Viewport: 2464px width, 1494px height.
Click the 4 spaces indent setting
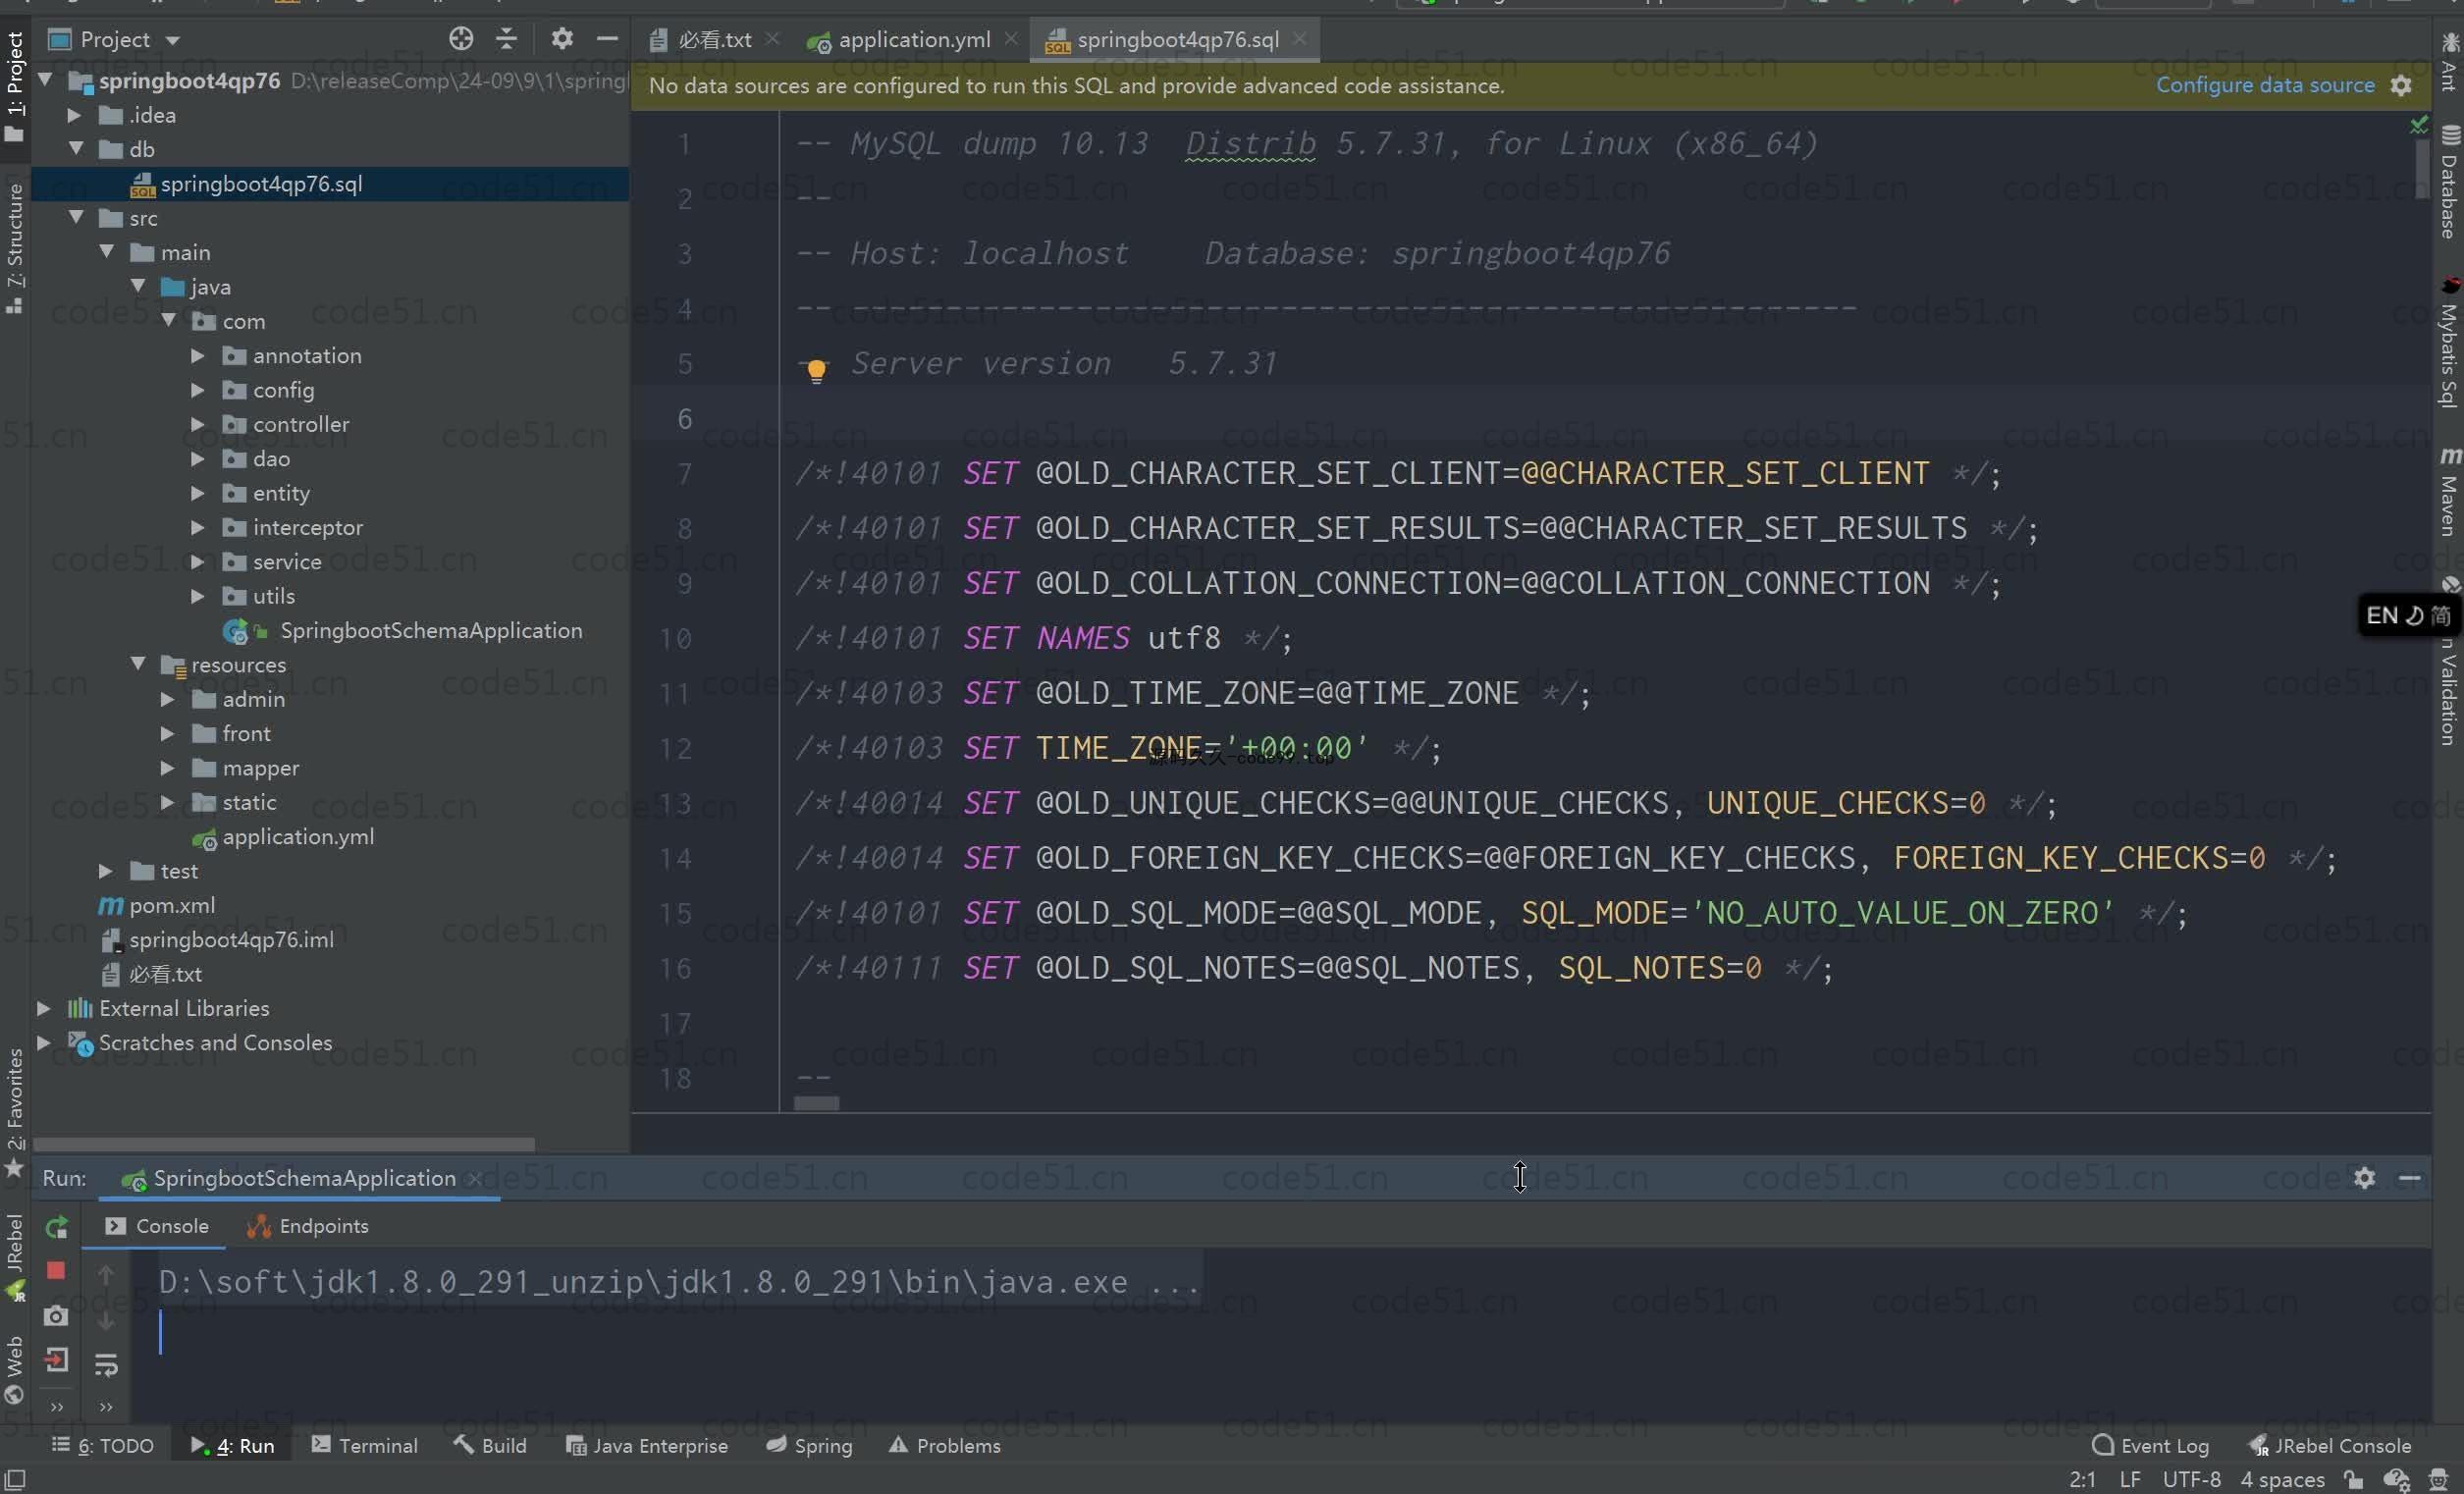(2282, 1479)
